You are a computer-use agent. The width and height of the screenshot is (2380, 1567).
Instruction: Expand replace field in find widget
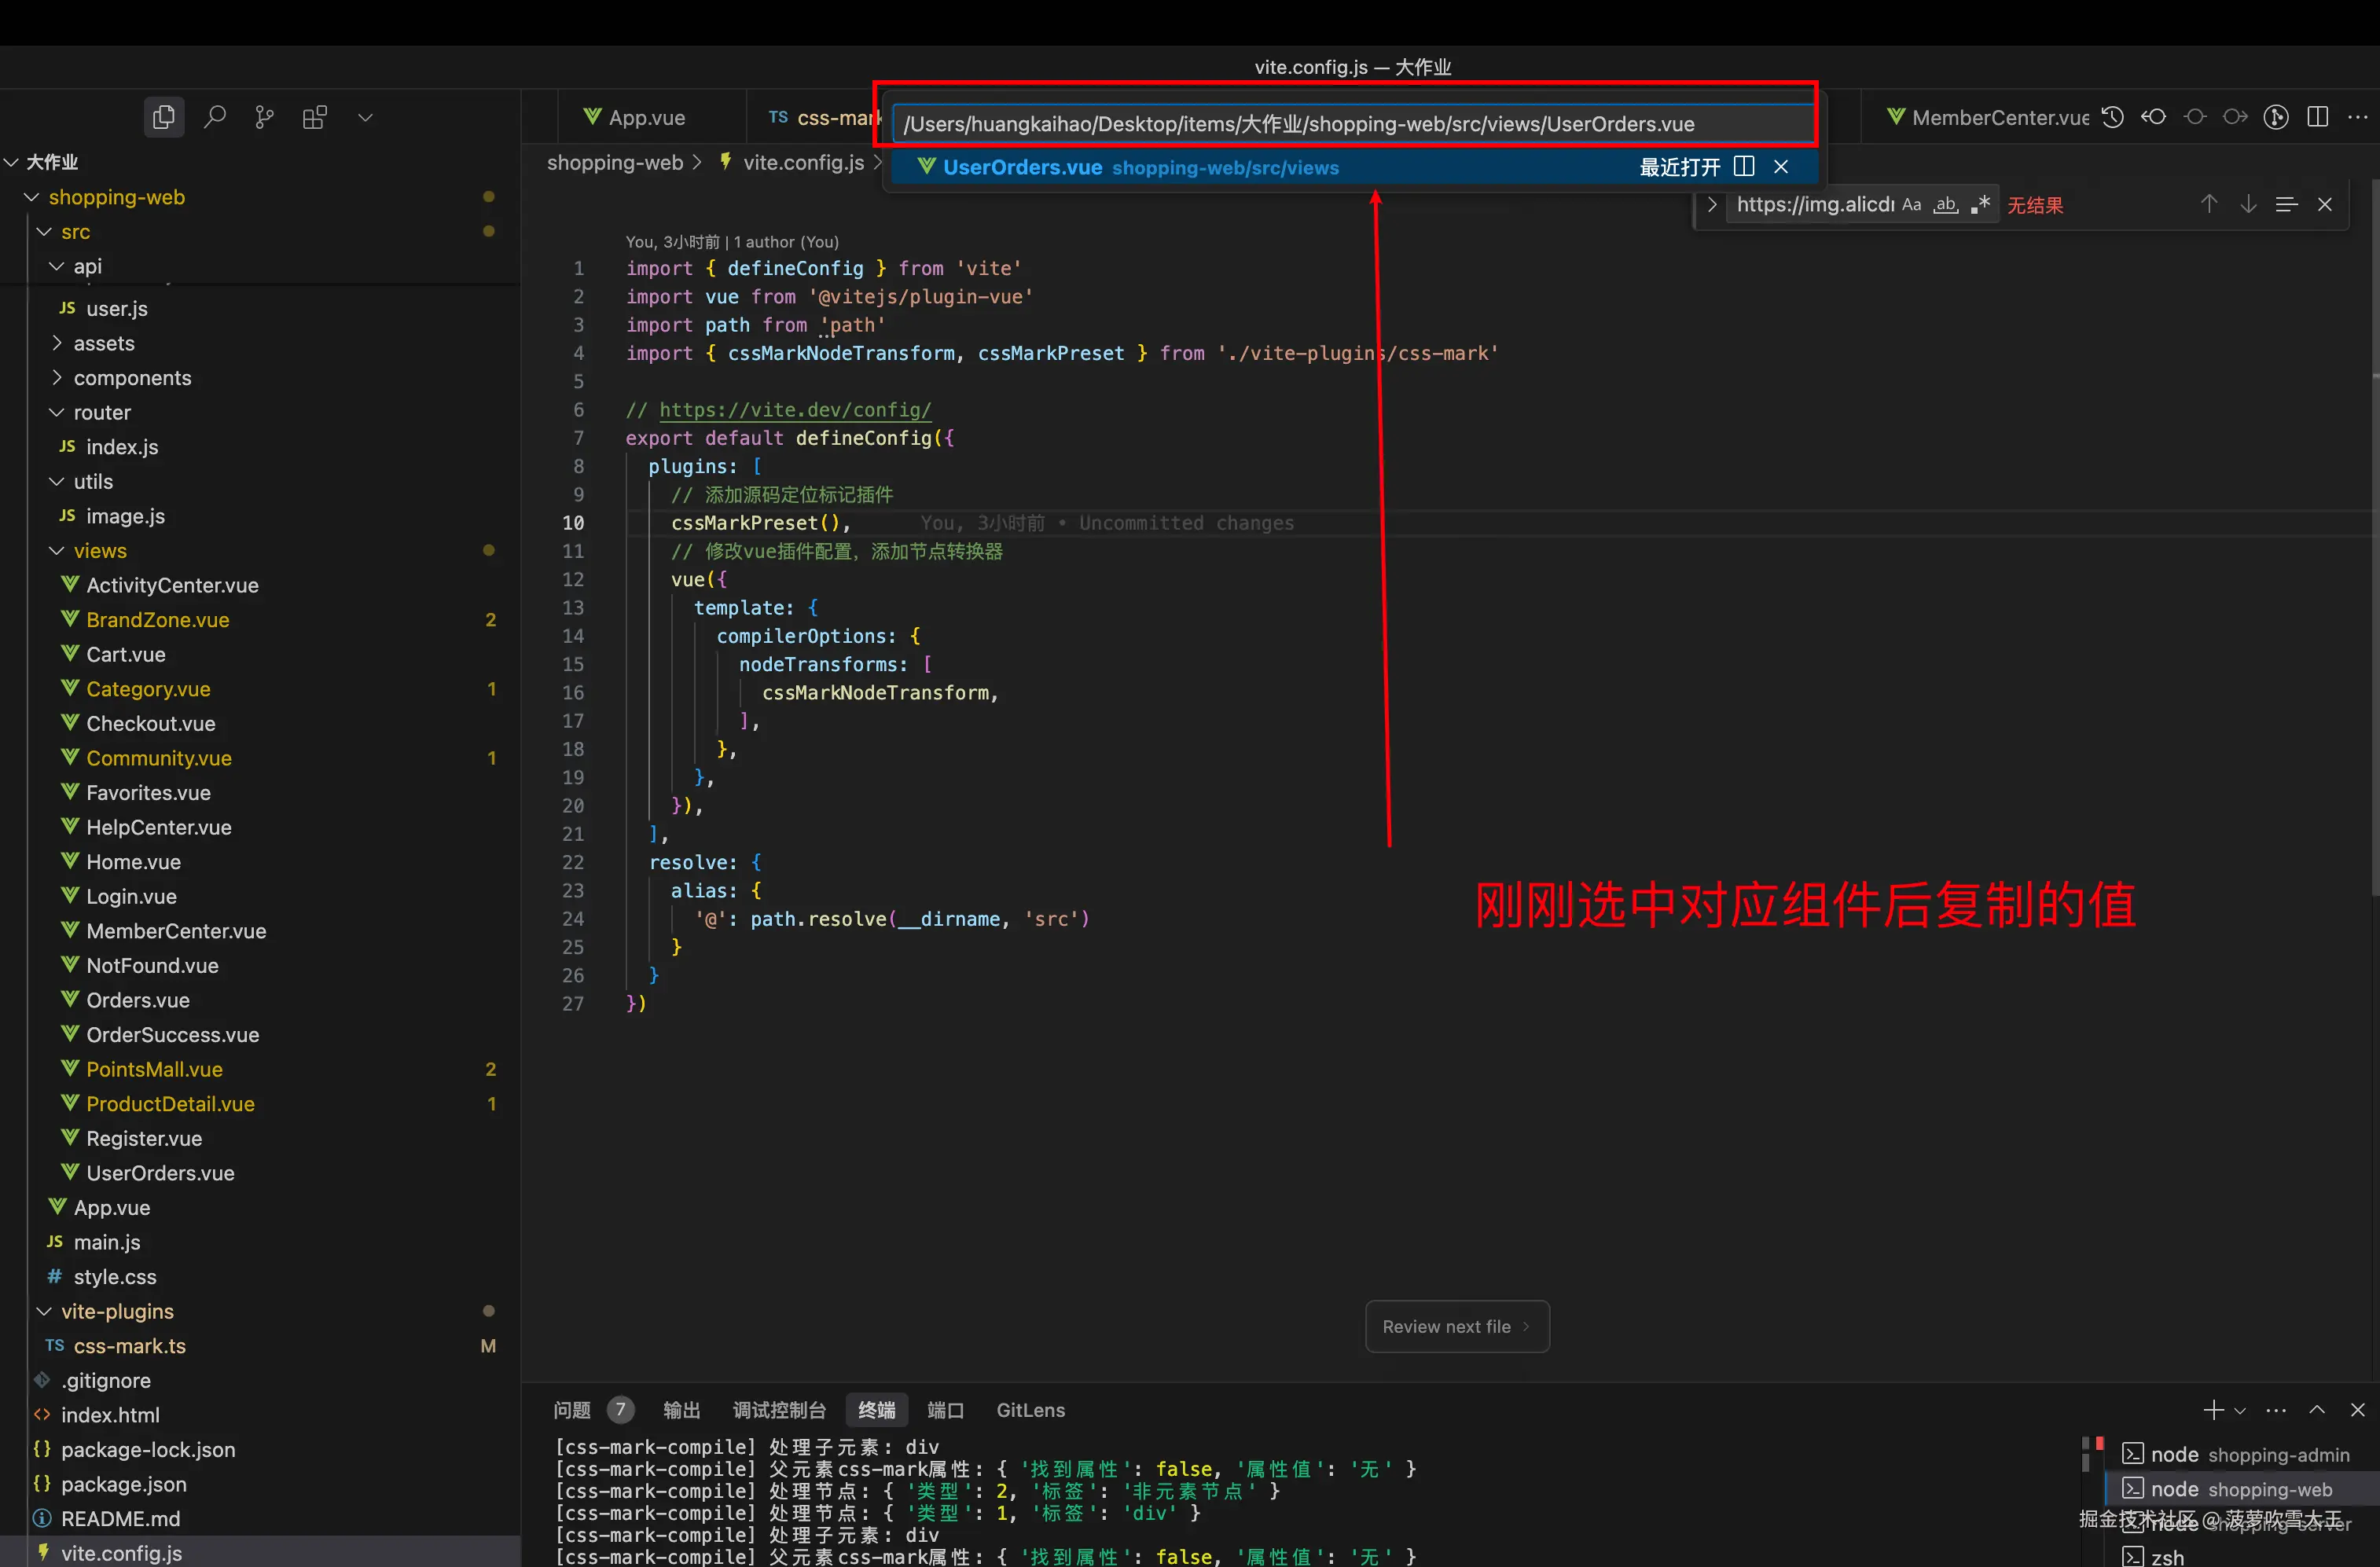click(1711, 205)
